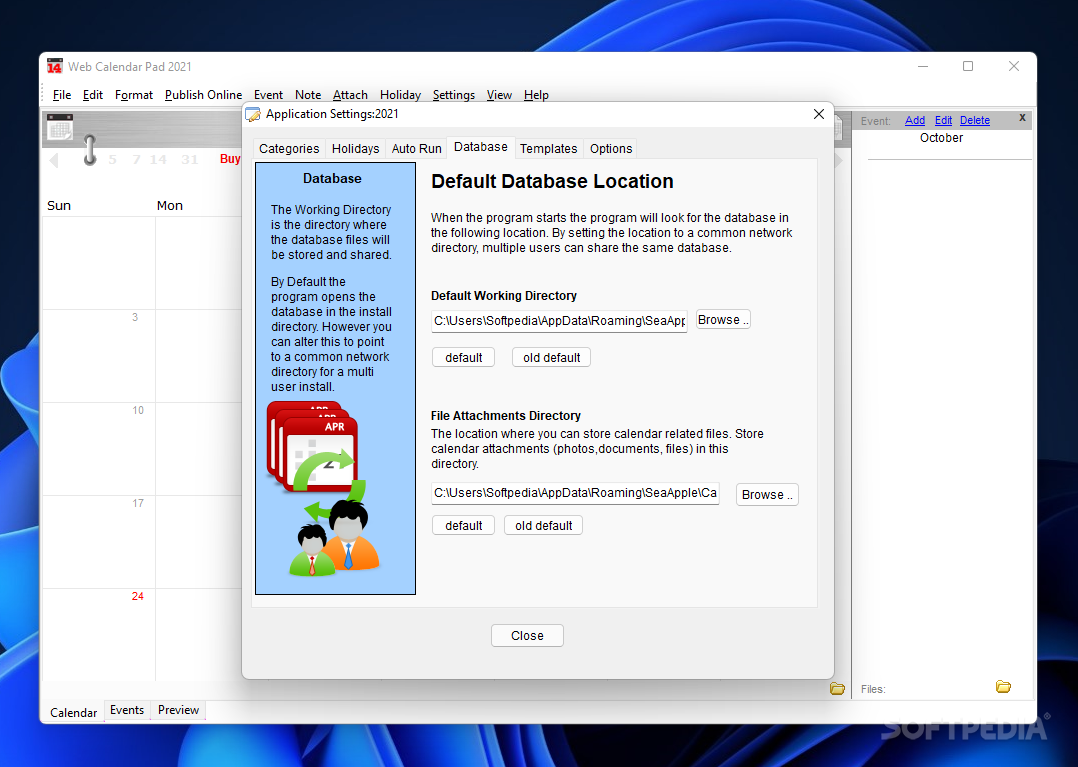Click the database sharing illustration

coord(322,489)
